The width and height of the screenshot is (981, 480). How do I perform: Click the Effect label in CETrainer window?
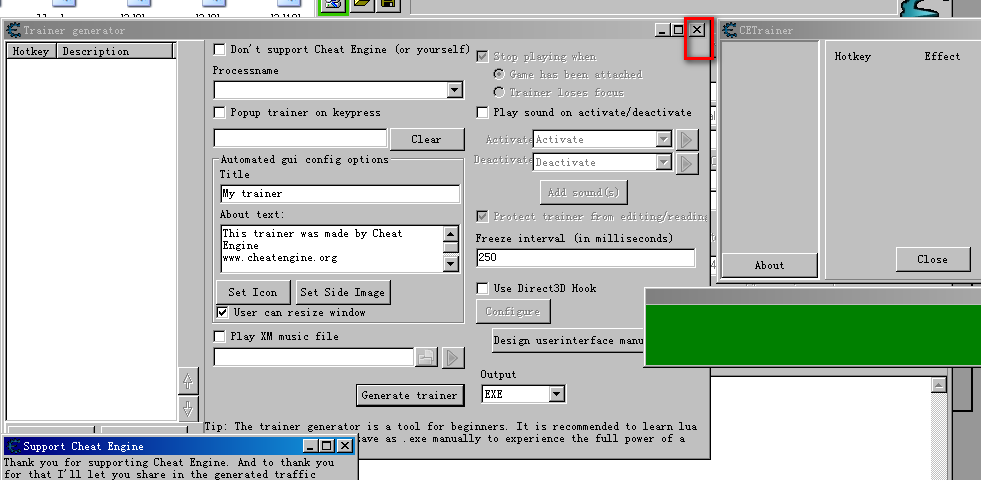pos(942,56)
